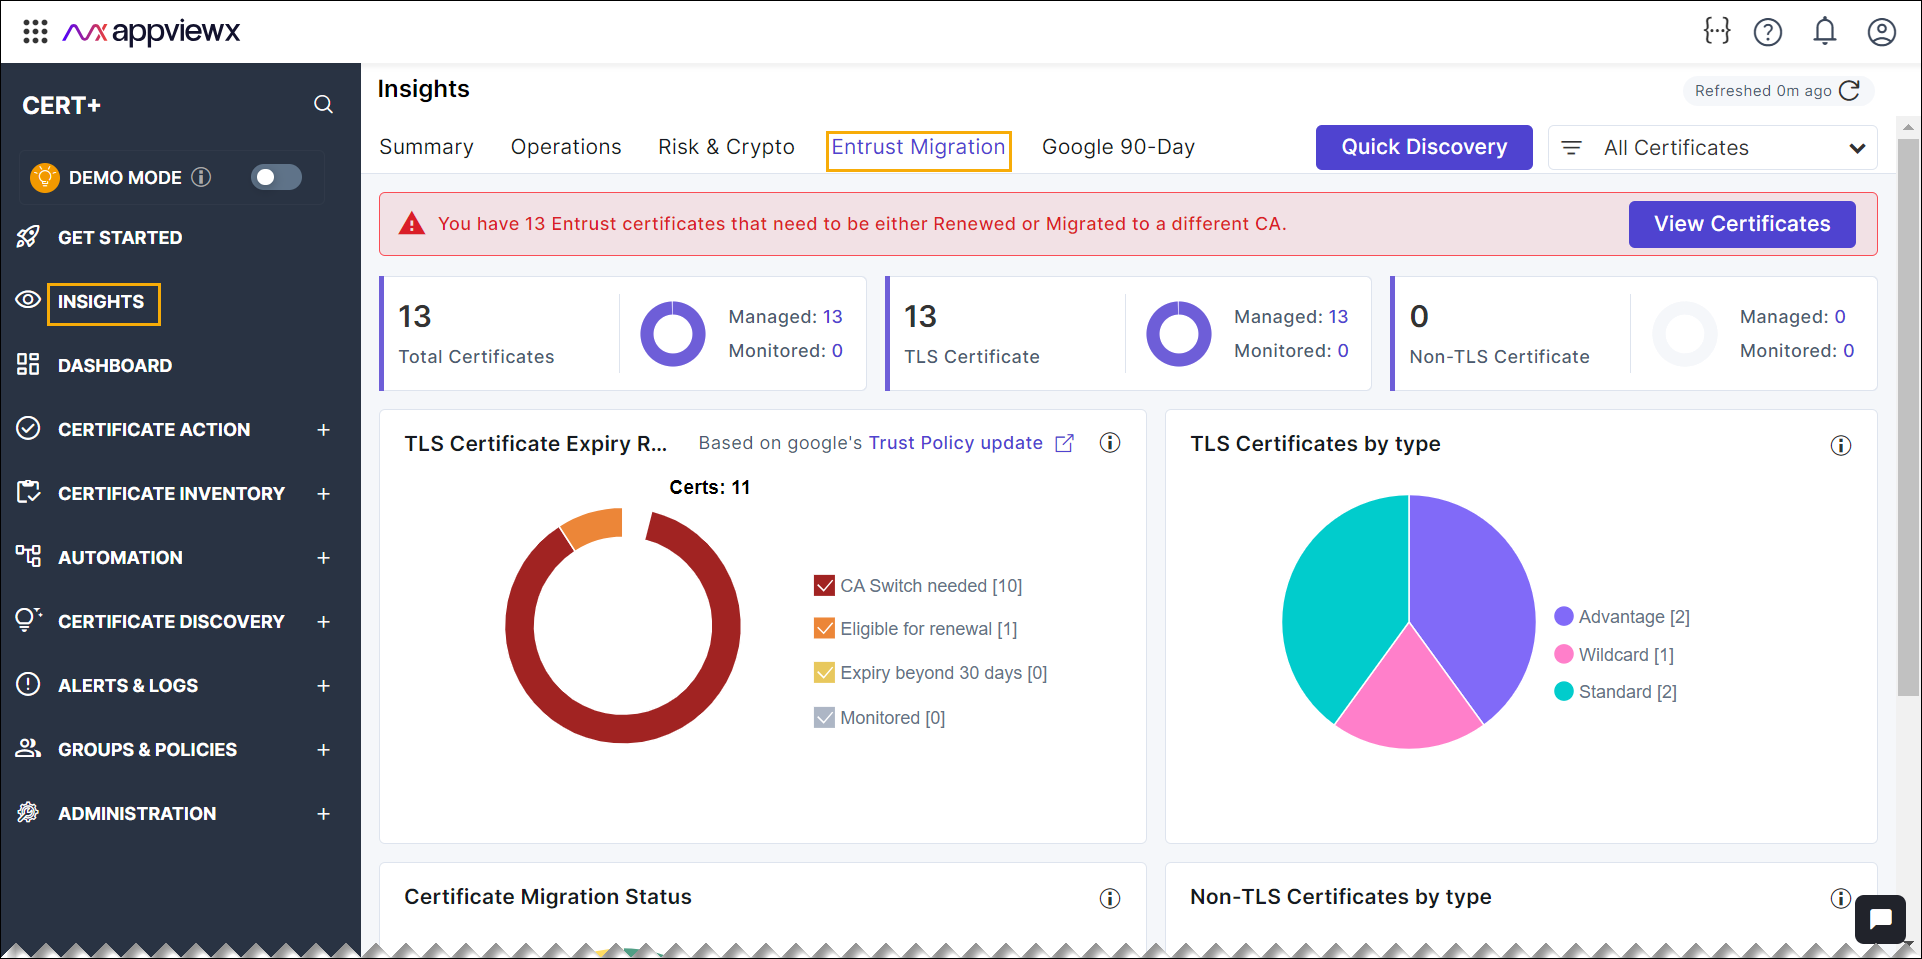Open the All Certificates filter dropdown
1922x959 pixels.
(1713, 148)
